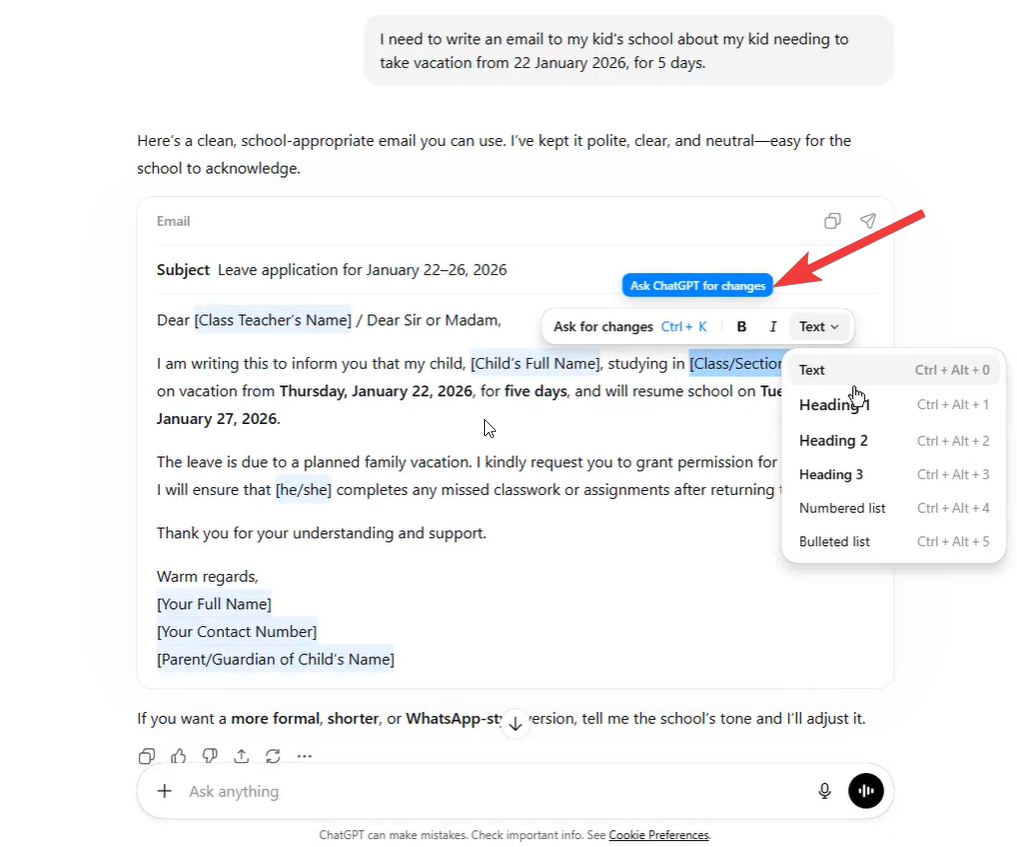This screenshot has width=1017, height=847.
Task: Open attachments with the plus icon
Action: pyautogui.click(x=165, y=791)
